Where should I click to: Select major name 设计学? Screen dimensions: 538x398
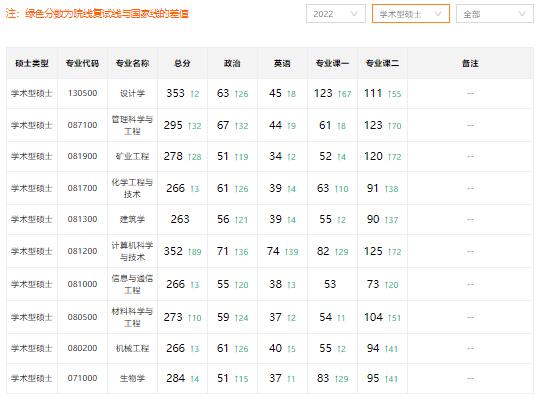click(132, 93)
